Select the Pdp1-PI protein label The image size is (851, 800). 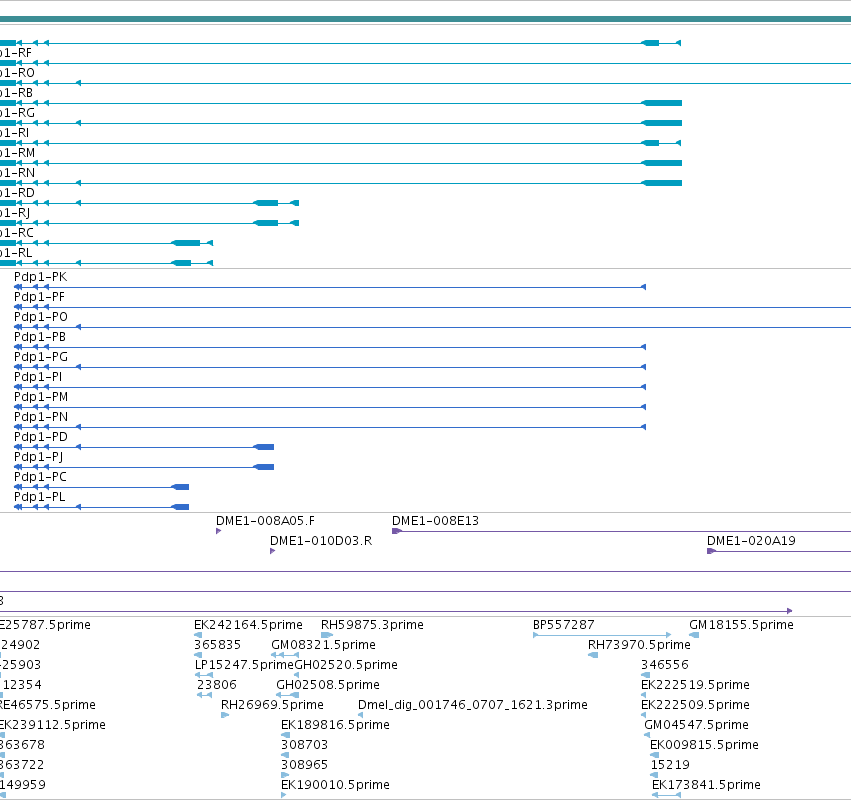[38, 377]
